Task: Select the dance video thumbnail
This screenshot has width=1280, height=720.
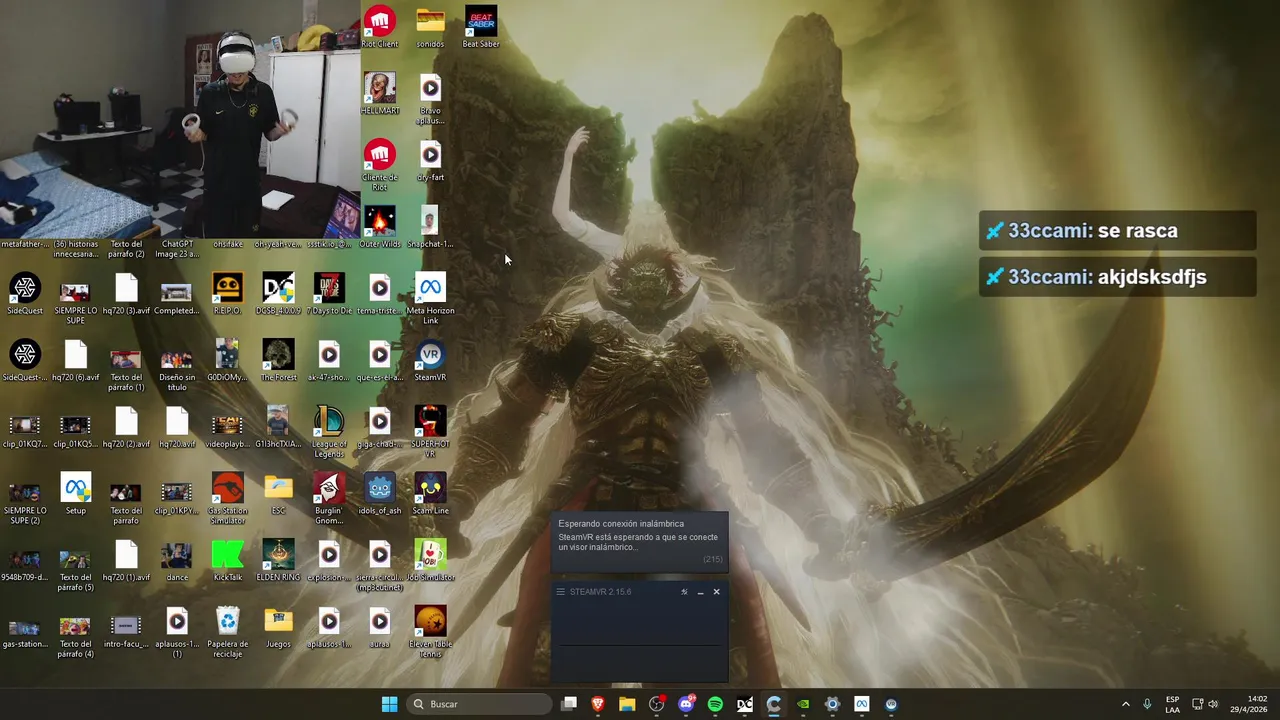Action: [x=176, y=560]
